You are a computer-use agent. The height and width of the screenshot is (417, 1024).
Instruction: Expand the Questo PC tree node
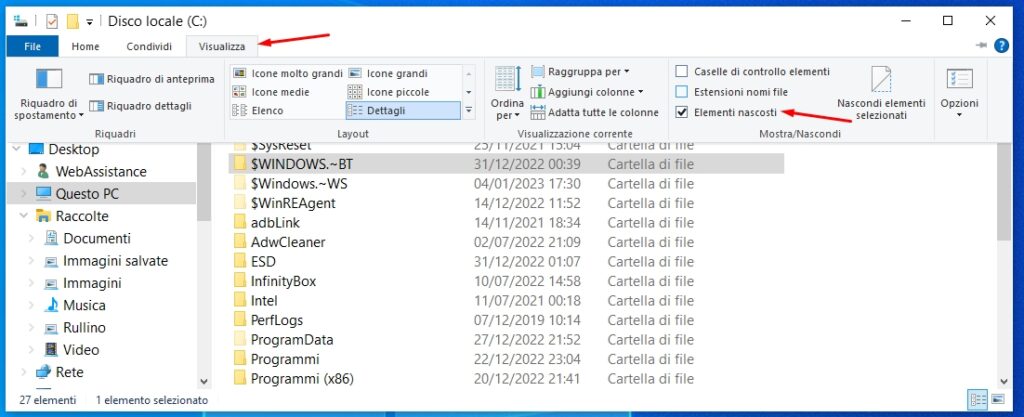coord(24,194)
